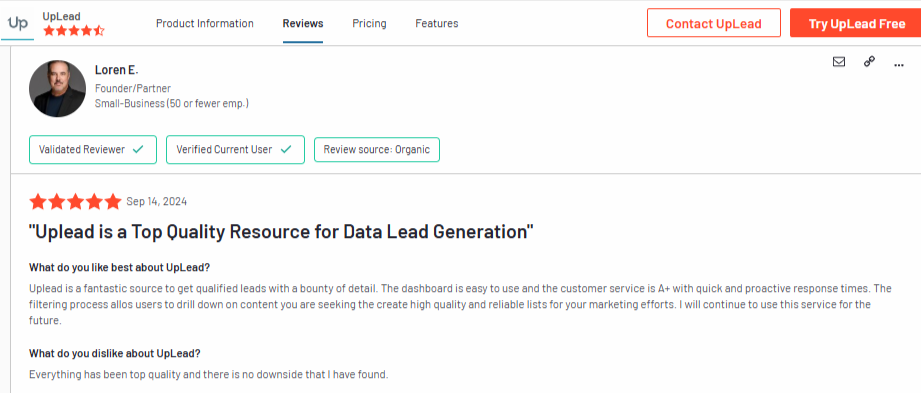Click the Review source: Organic badge
The width and height of the screenshot is (921, 393).
click(x=377, y=149)
